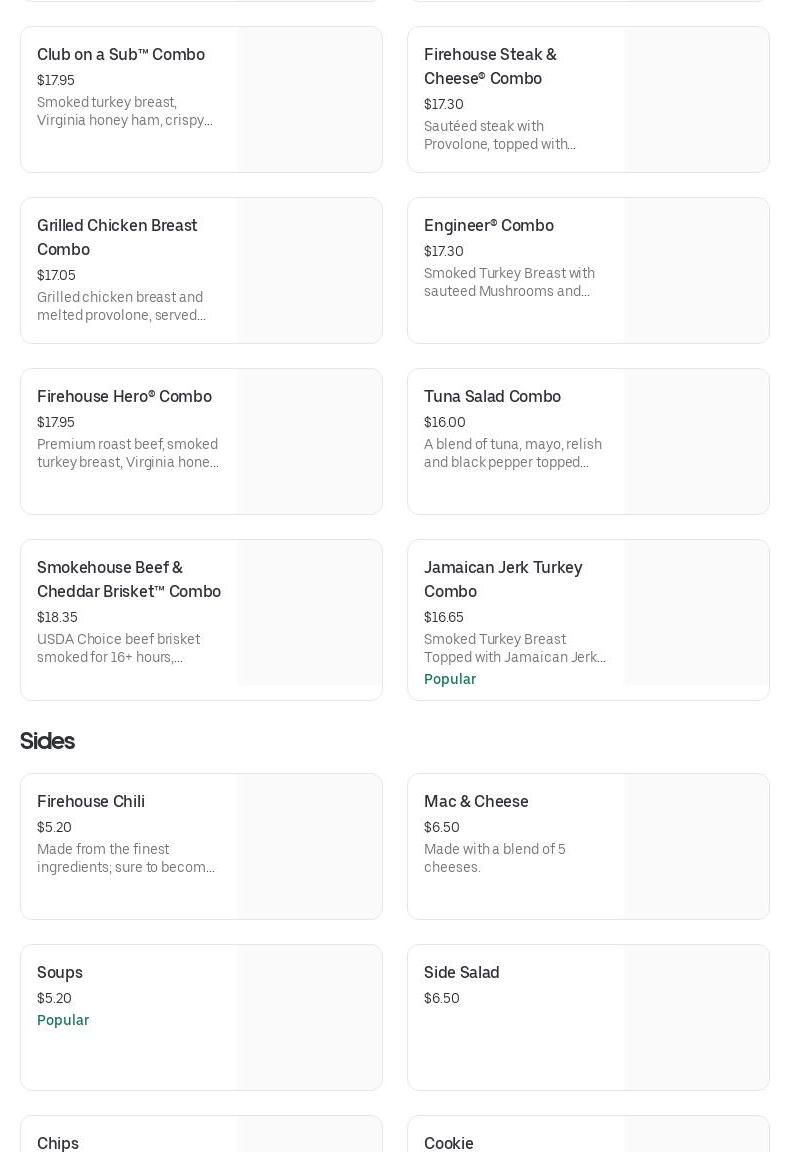Image resolution: width=804 pixels, height=1152 pixels.
Task: Click Popular tag on Jamaican Jerk Turkey
Action: pyautogui.click(x=450, y=679)
